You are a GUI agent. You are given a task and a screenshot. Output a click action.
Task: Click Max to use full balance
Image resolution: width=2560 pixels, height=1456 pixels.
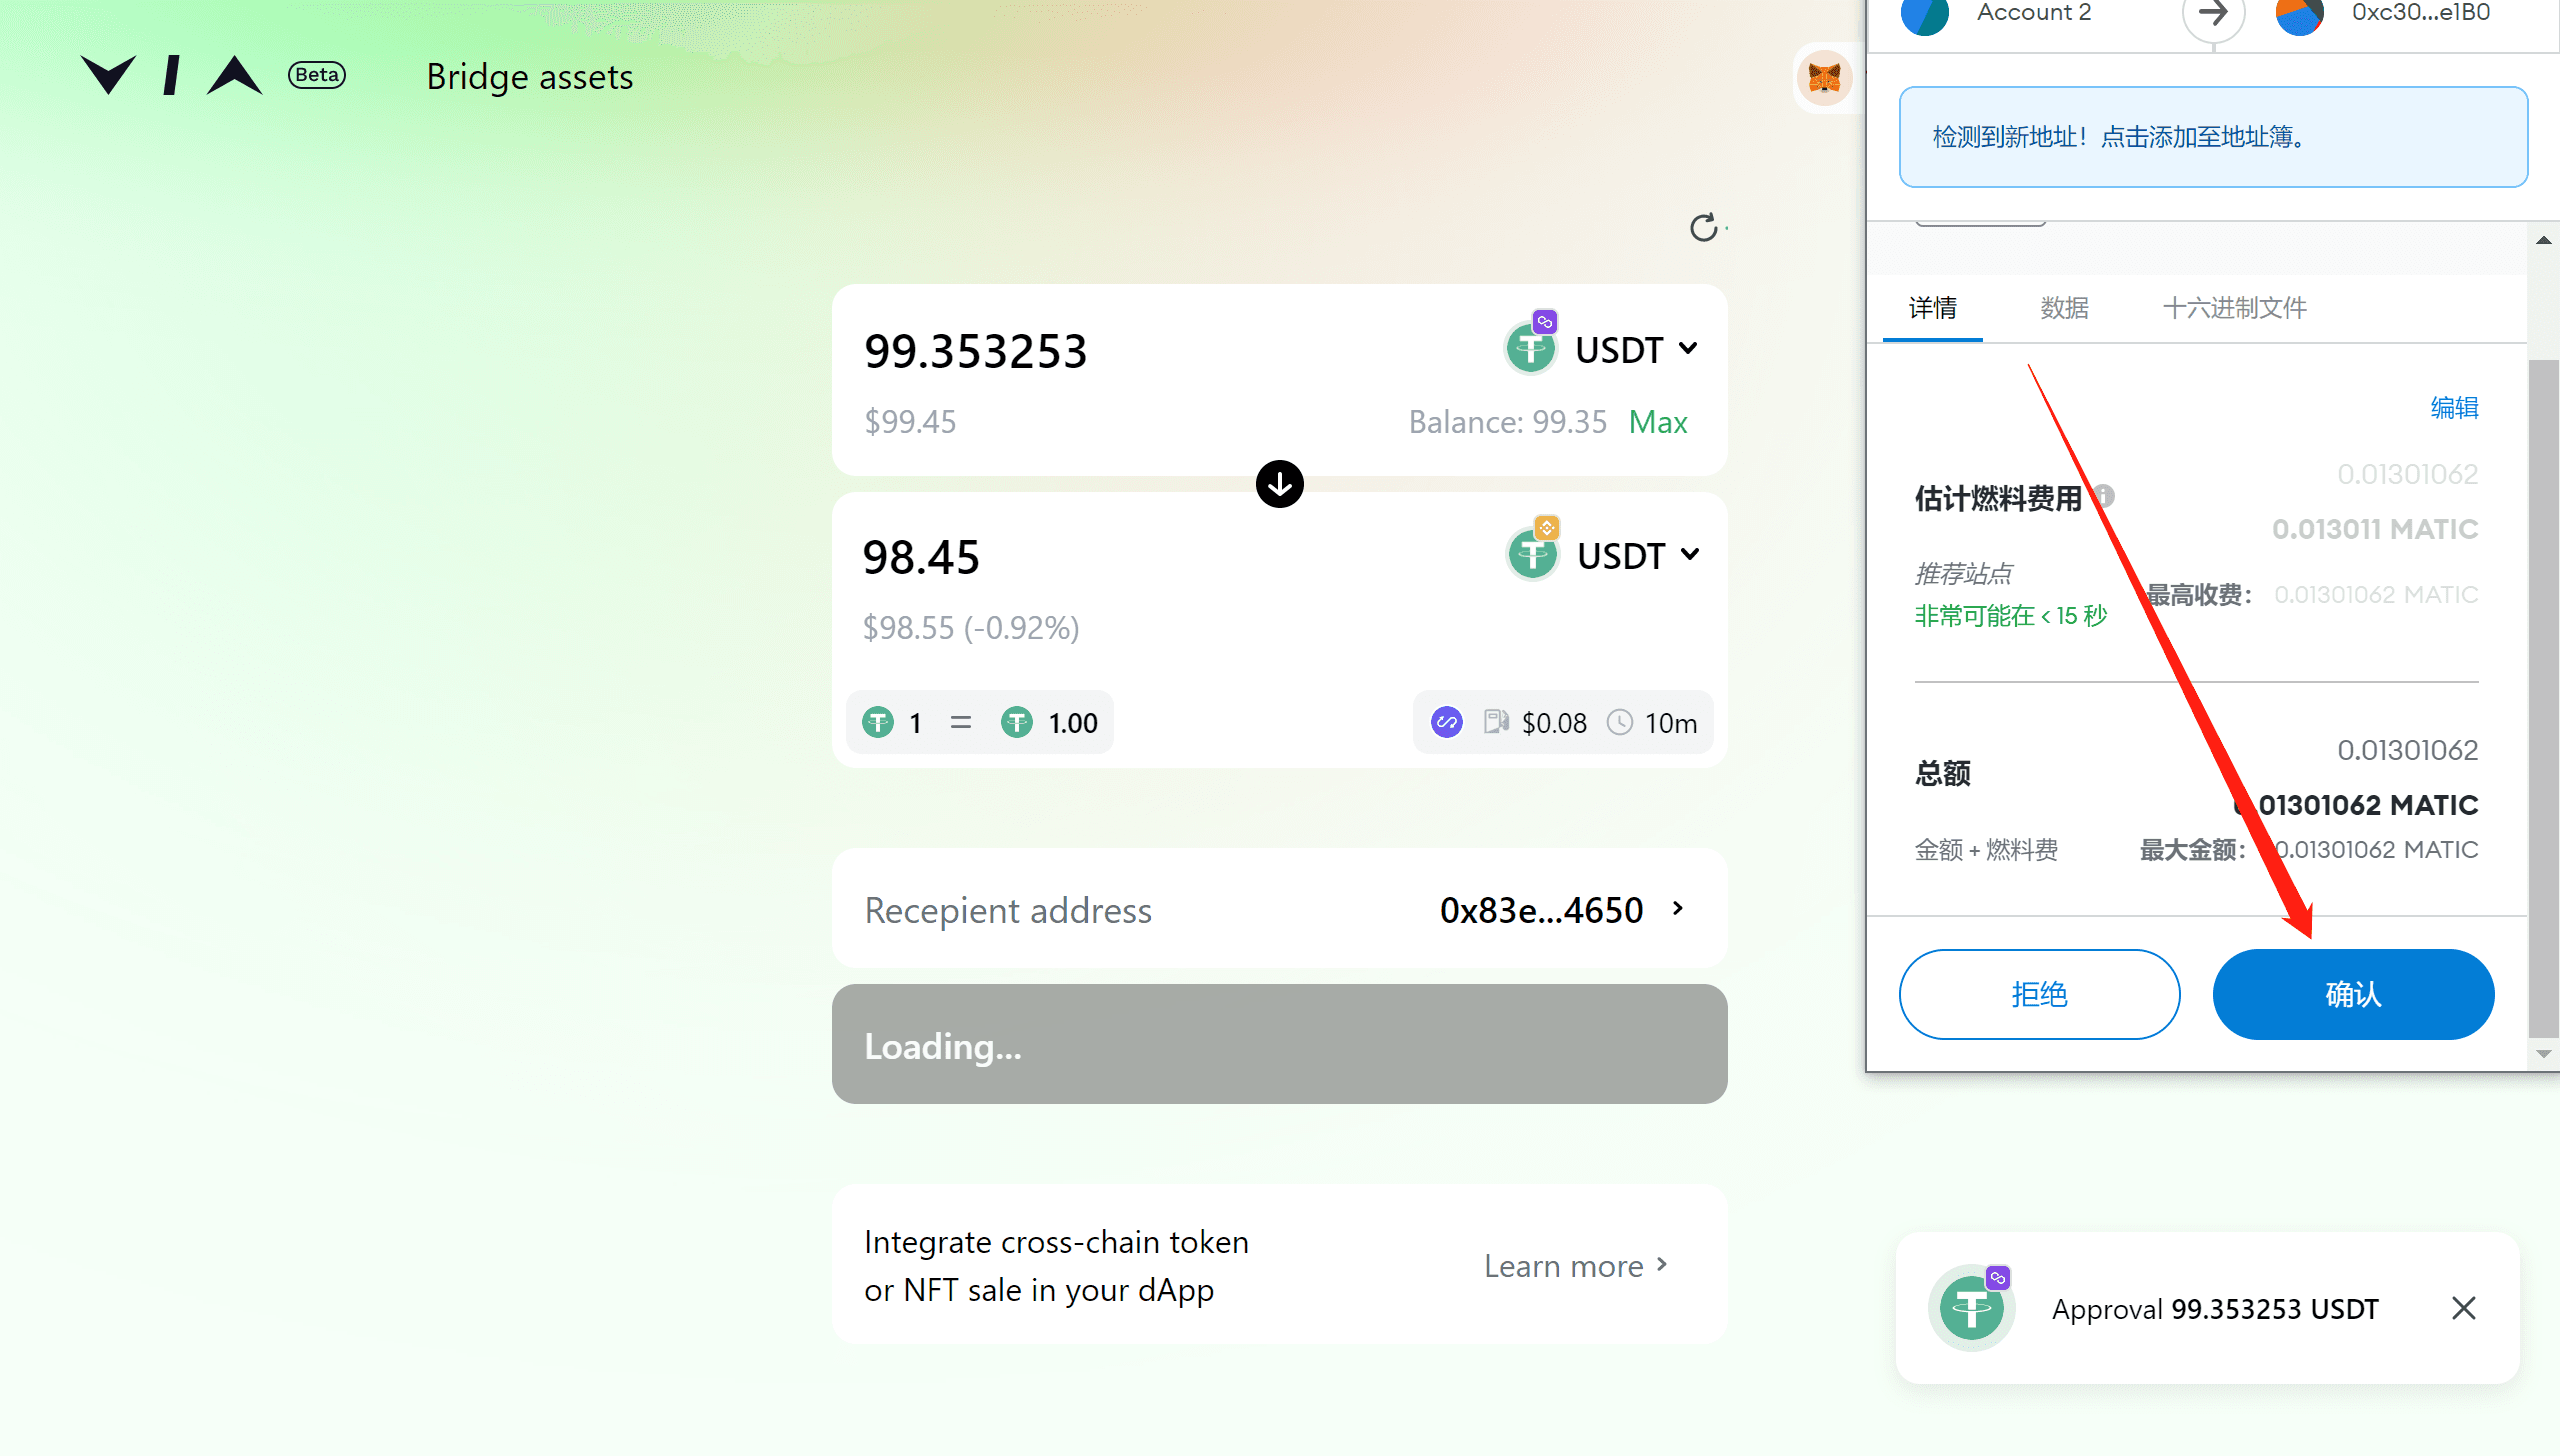[x=1658, y=421]
